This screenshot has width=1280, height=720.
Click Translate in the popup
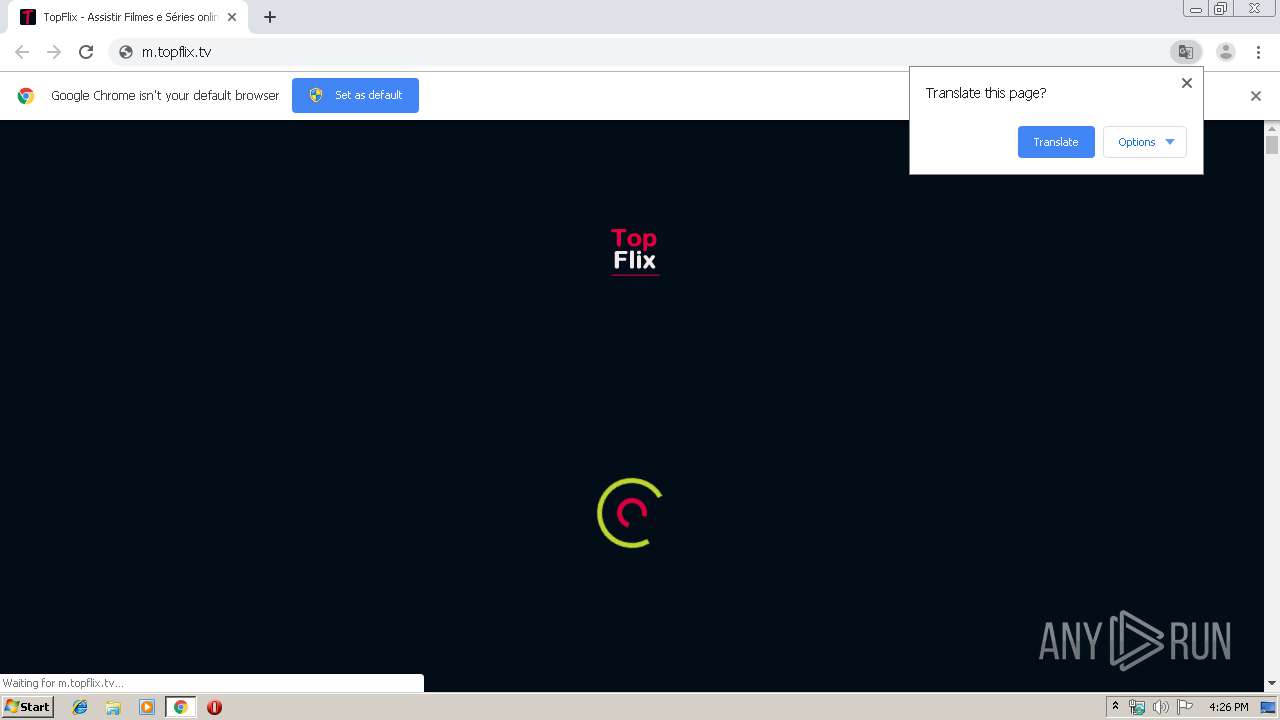click(x=1056, y=142)
